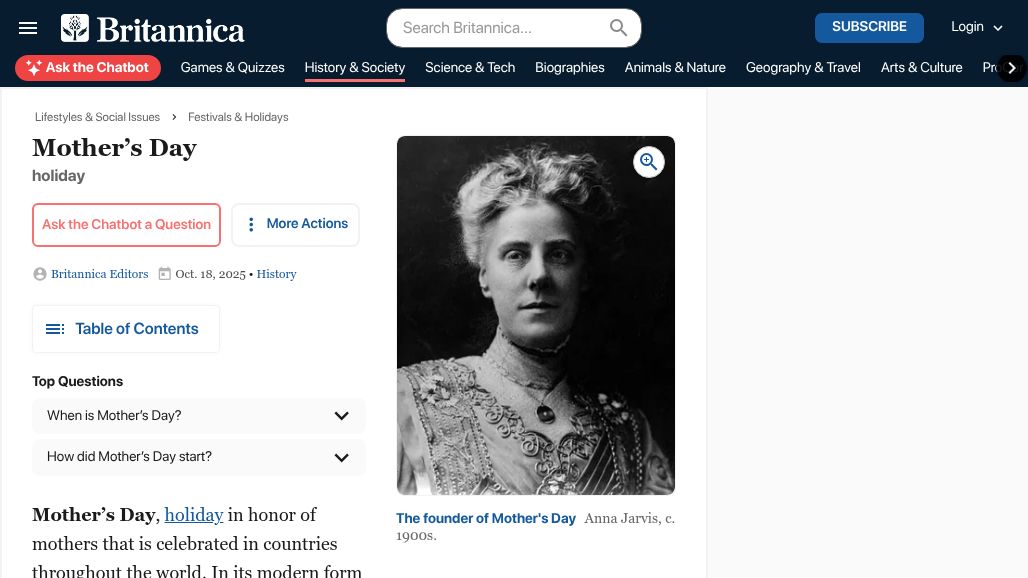
Task: Follow the "holiday" hyperlink in article text
Action: pyautogui.click(x=194, y=515)
